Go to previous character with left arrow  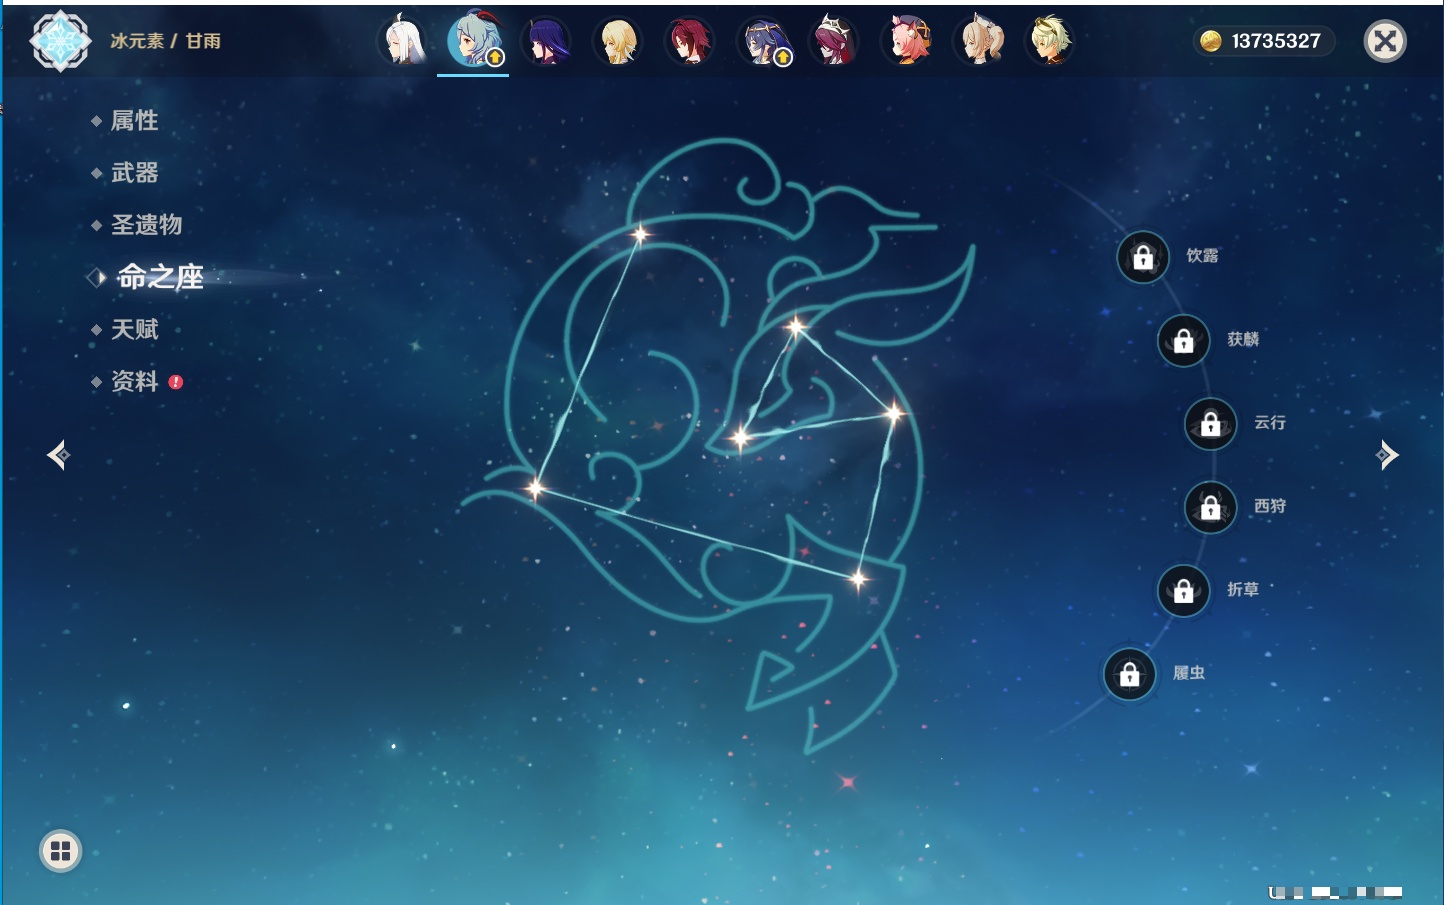59,455
